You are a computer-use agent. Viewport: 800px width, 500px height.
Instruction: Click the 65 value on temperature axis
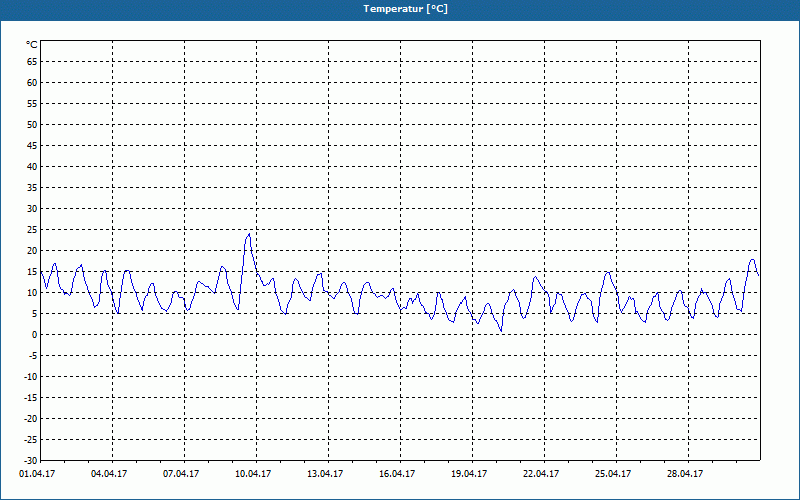[x=32, y=62]
